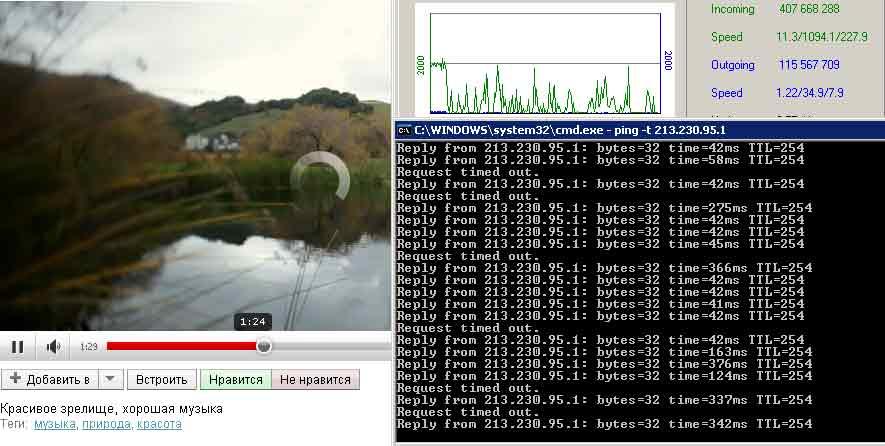Click the white house in the video frame
The height and width of the screenshot is (446, 885).
pyautogui.click(x=212, y=141)
